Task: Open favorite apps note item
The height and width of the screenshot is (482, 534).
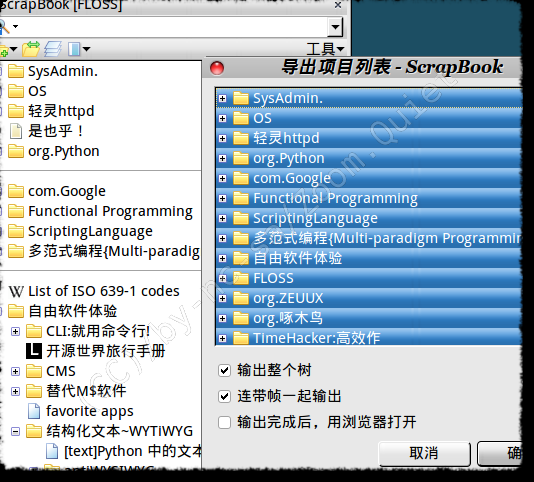Action: [x=90, y=411]
